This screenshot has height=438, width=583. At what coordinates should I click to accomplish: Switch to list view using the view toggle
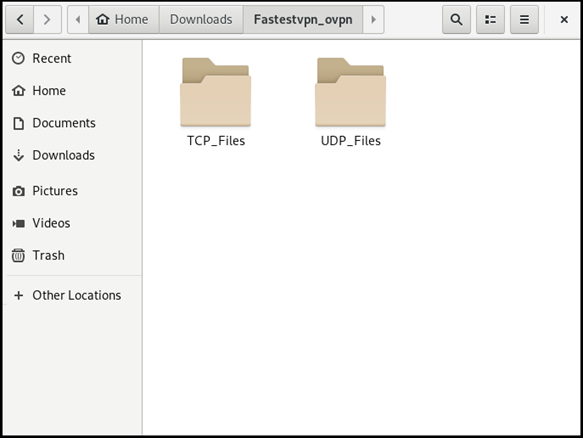point(490,19)
